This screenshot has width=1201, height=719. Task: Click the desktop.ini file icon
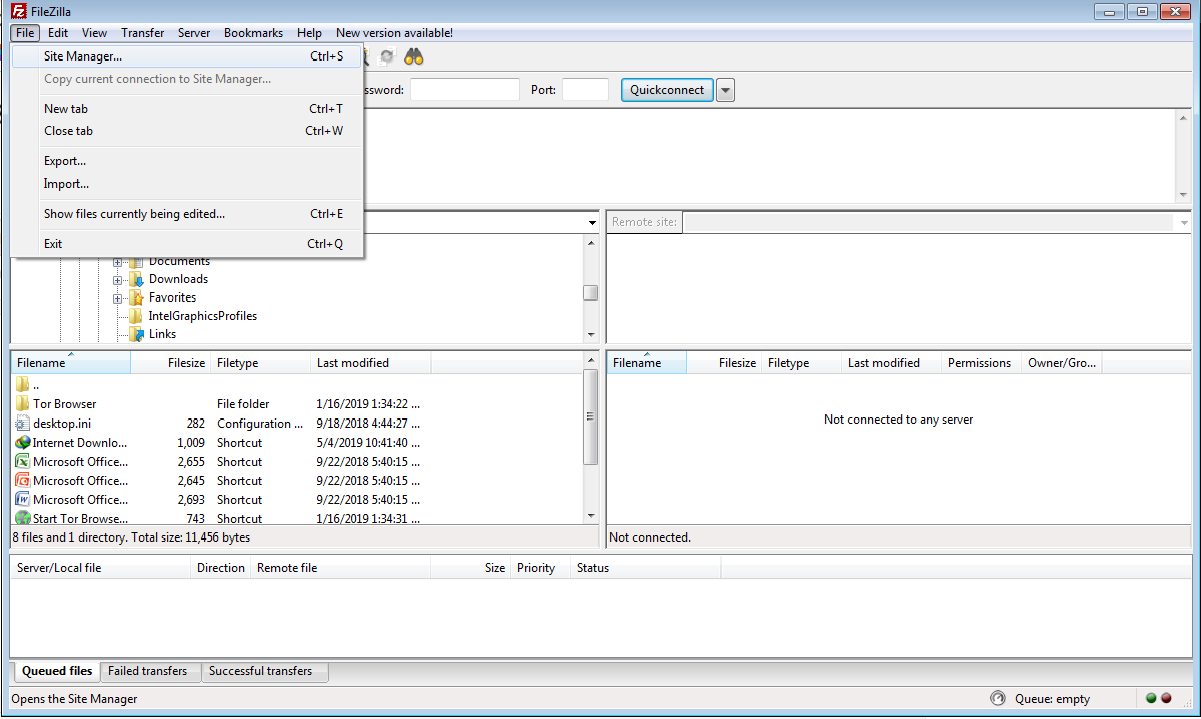(x=23, y=423)
